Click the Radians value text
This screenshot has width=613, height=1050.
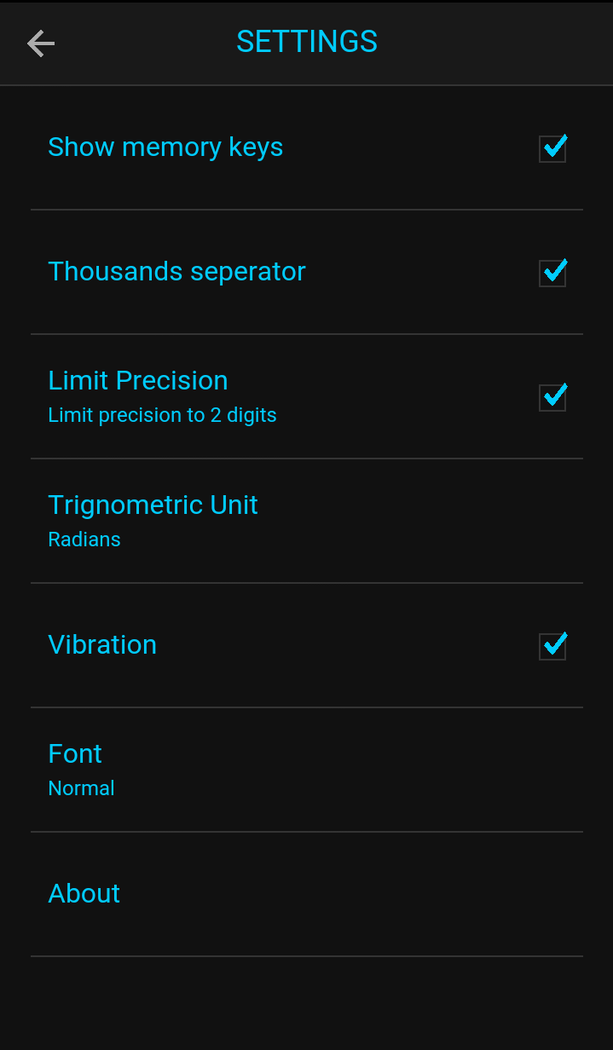(84, 540)
